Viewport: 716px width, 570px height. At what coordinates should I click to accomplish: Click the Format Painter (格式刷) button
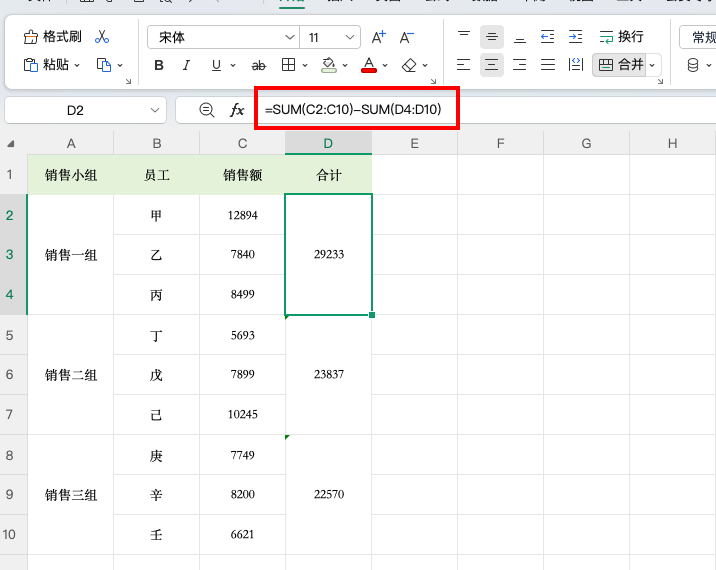[52, 37]
